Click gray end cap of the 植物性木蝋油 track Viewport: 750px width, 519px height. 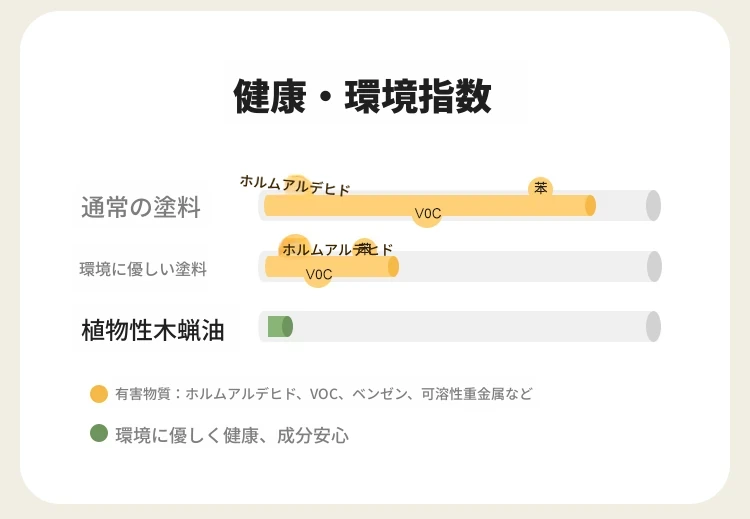pyautogui.click(x=653, y=327)
